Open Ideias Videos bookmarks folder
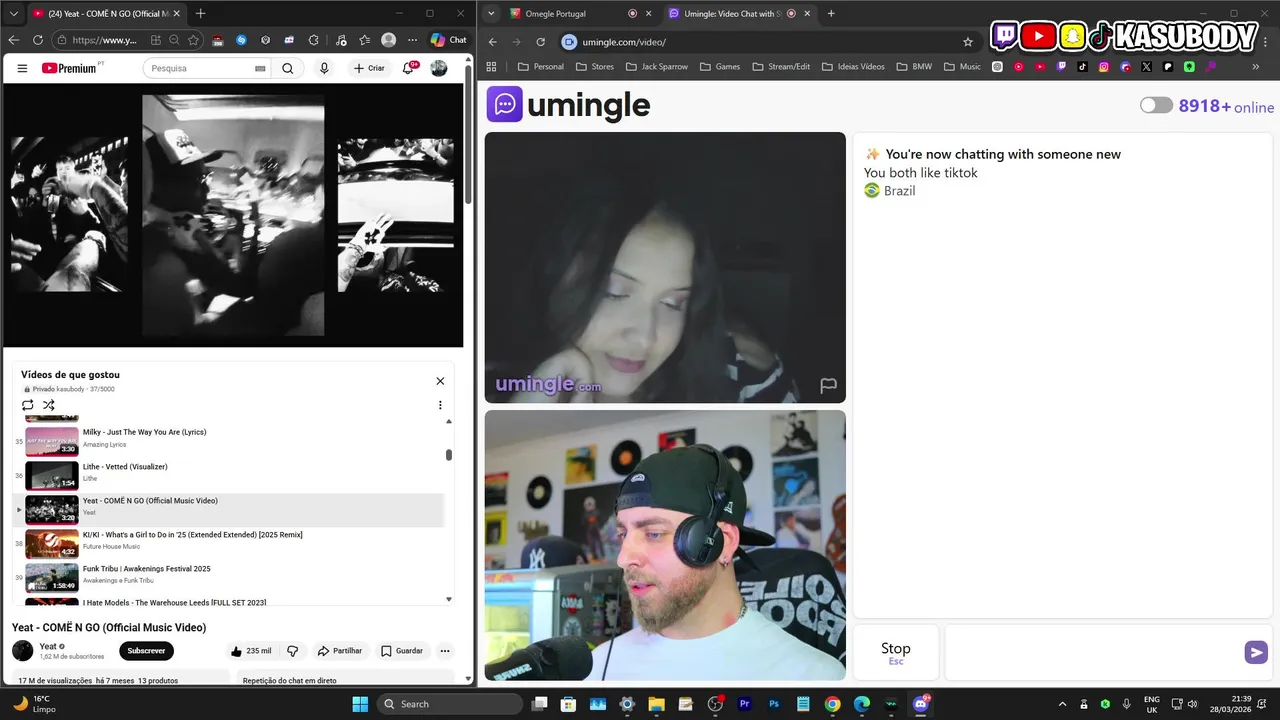1280x720 pixels. pos(853,67)
